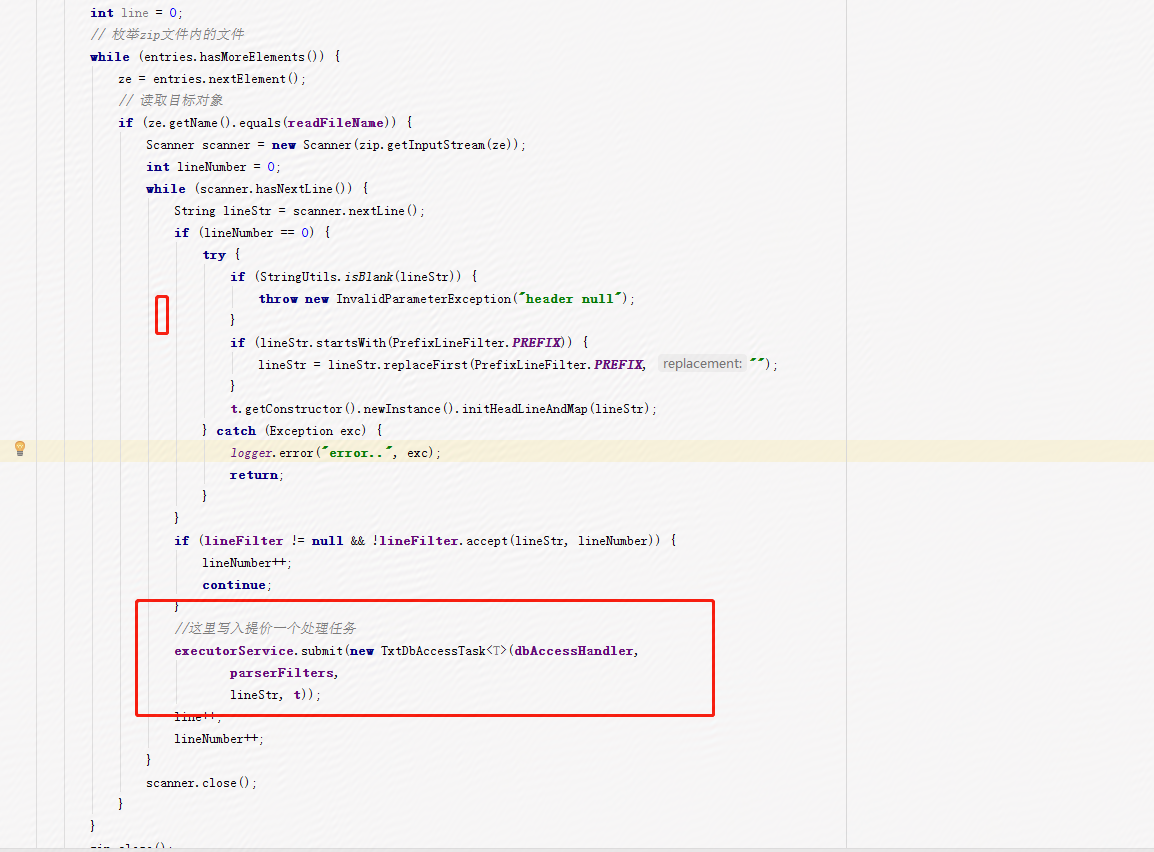
Task: Click 'dbAccessHandler' argument
Action: 574,651
